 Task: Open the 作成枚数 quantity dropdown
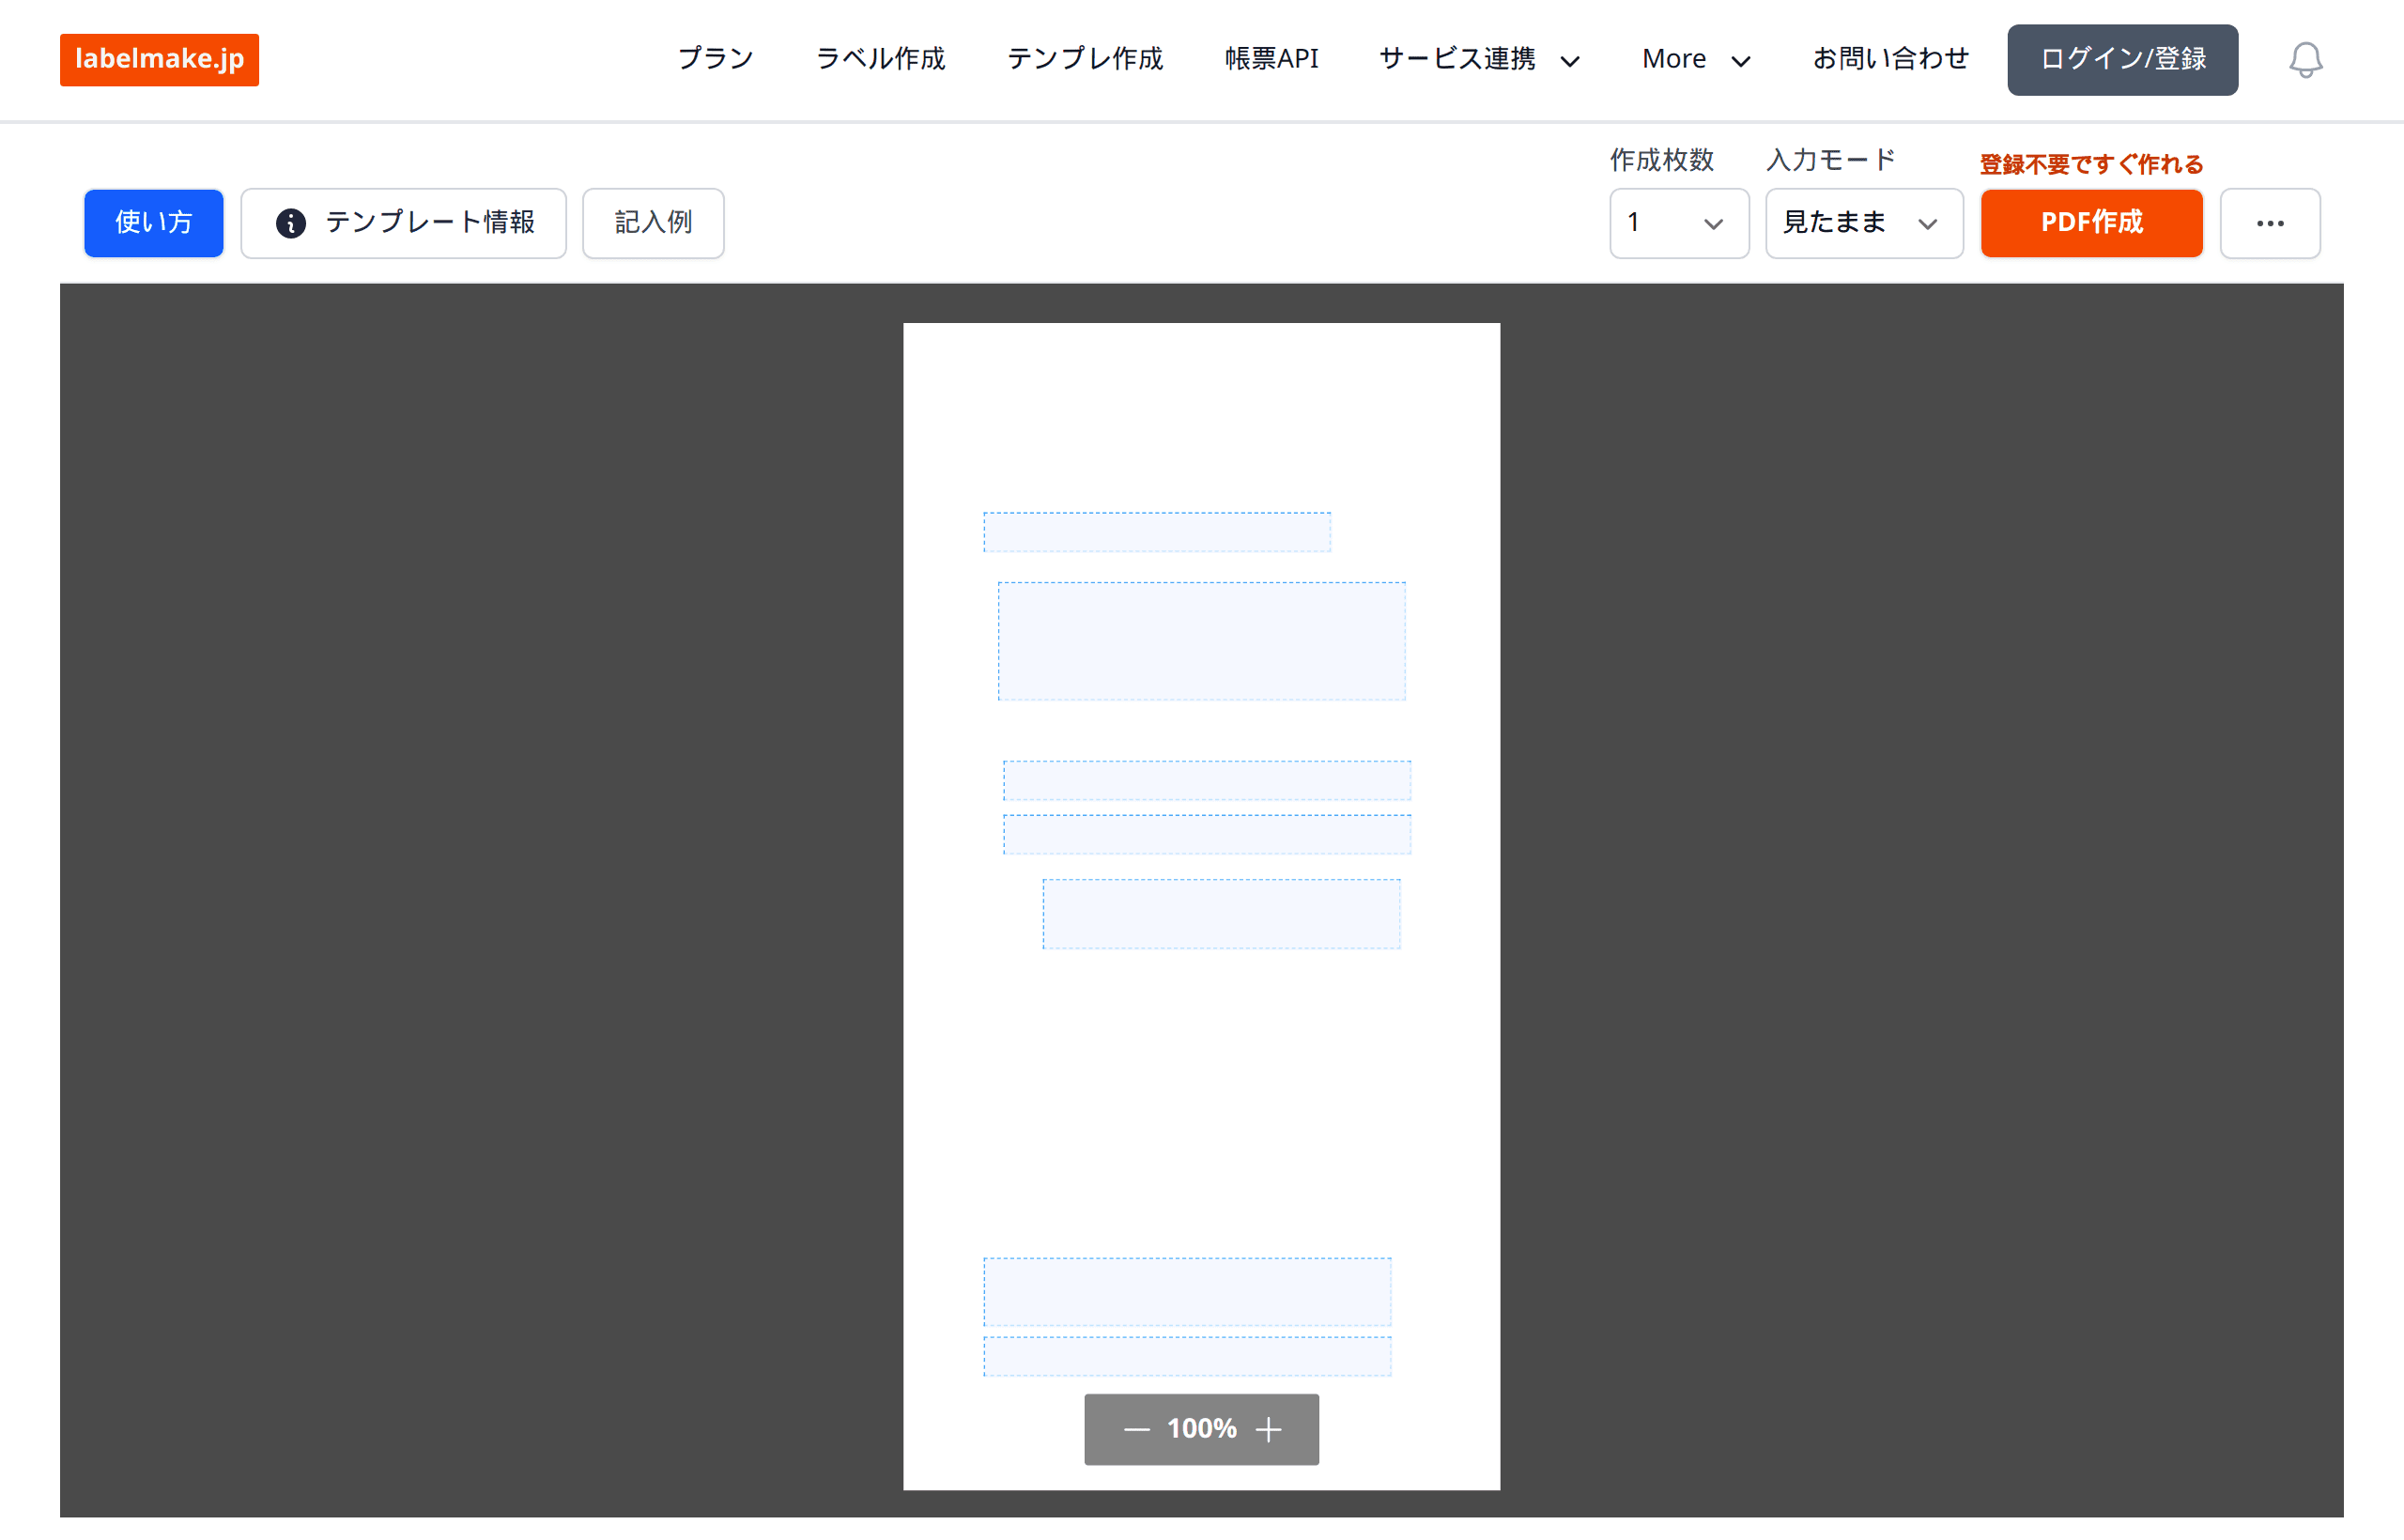click(x=1679, y=223)
